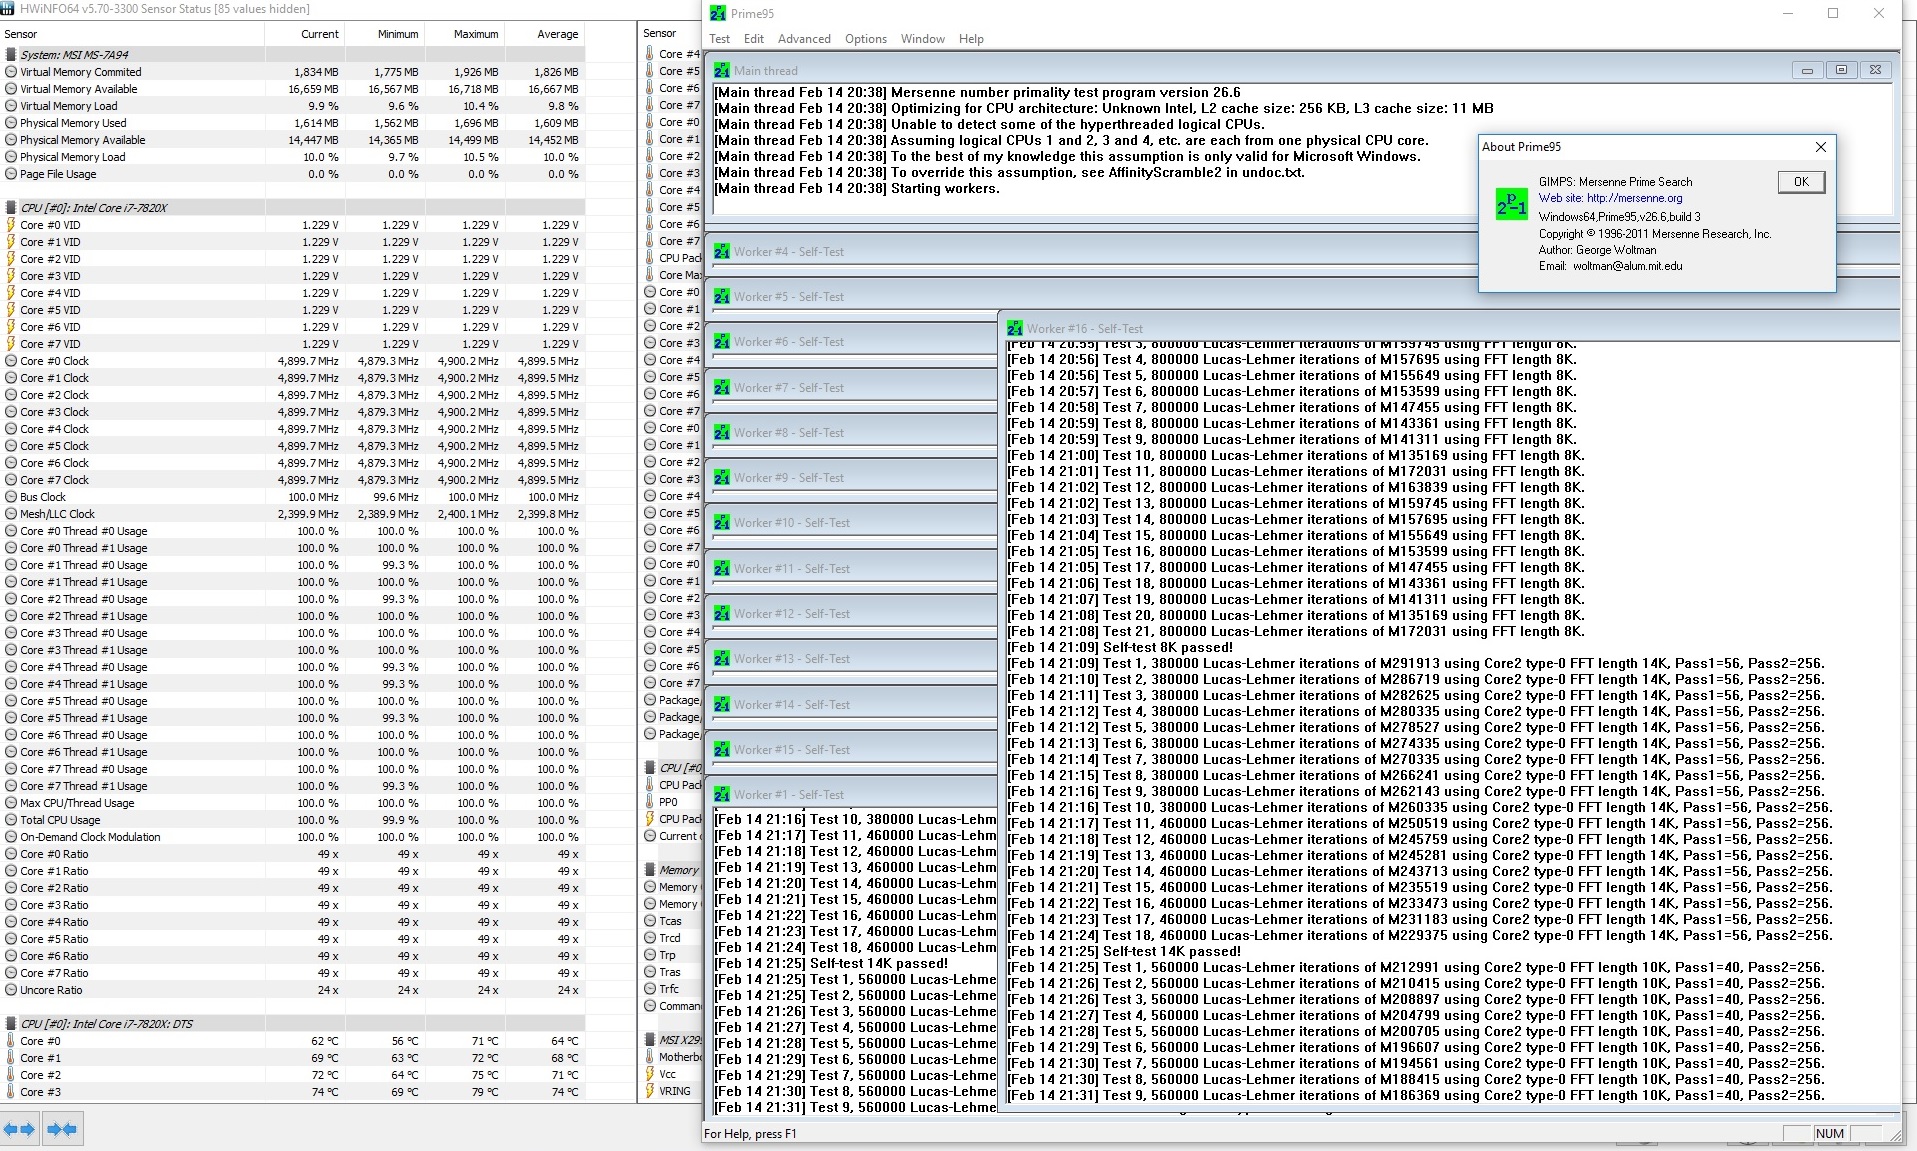Click the Worker #10 window icon
The width and height of the screenshot is (1917, 1151).
point(722,523)
